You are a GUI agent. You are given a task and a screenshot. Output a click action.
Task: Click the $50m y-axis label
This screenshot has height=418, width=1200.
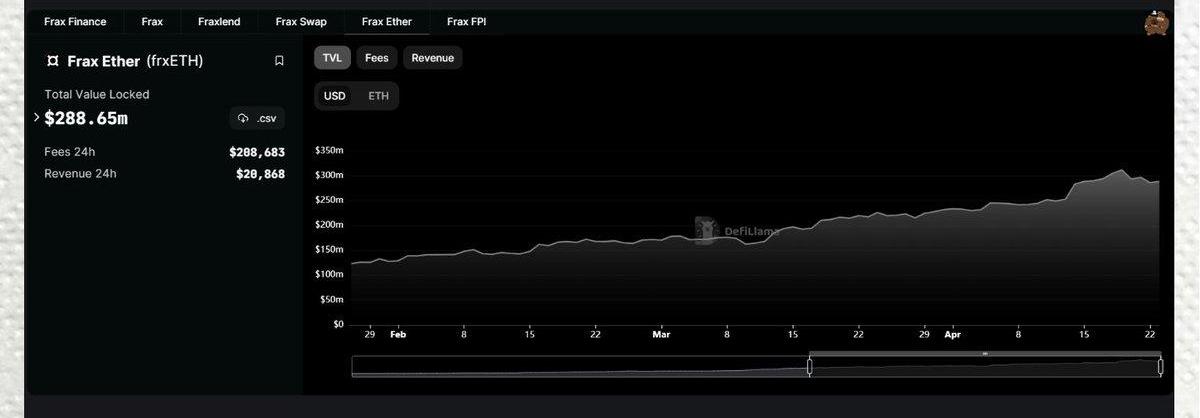pos(331,299)
